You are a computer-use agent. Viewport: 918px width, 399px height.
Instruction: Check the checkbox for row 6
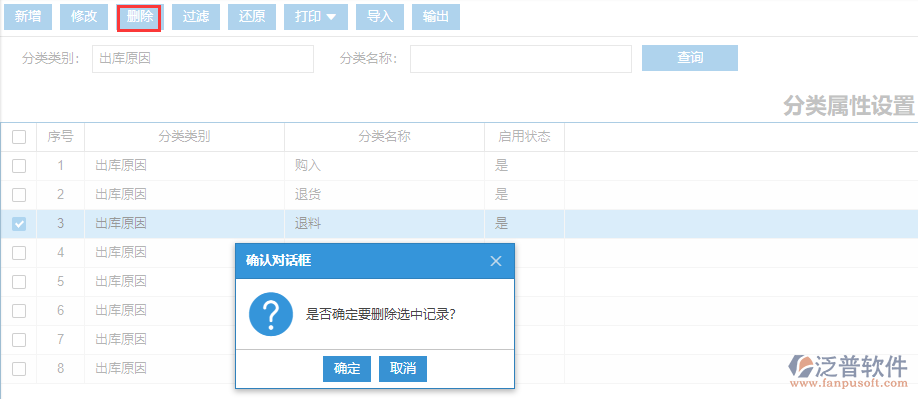[19, 311]
